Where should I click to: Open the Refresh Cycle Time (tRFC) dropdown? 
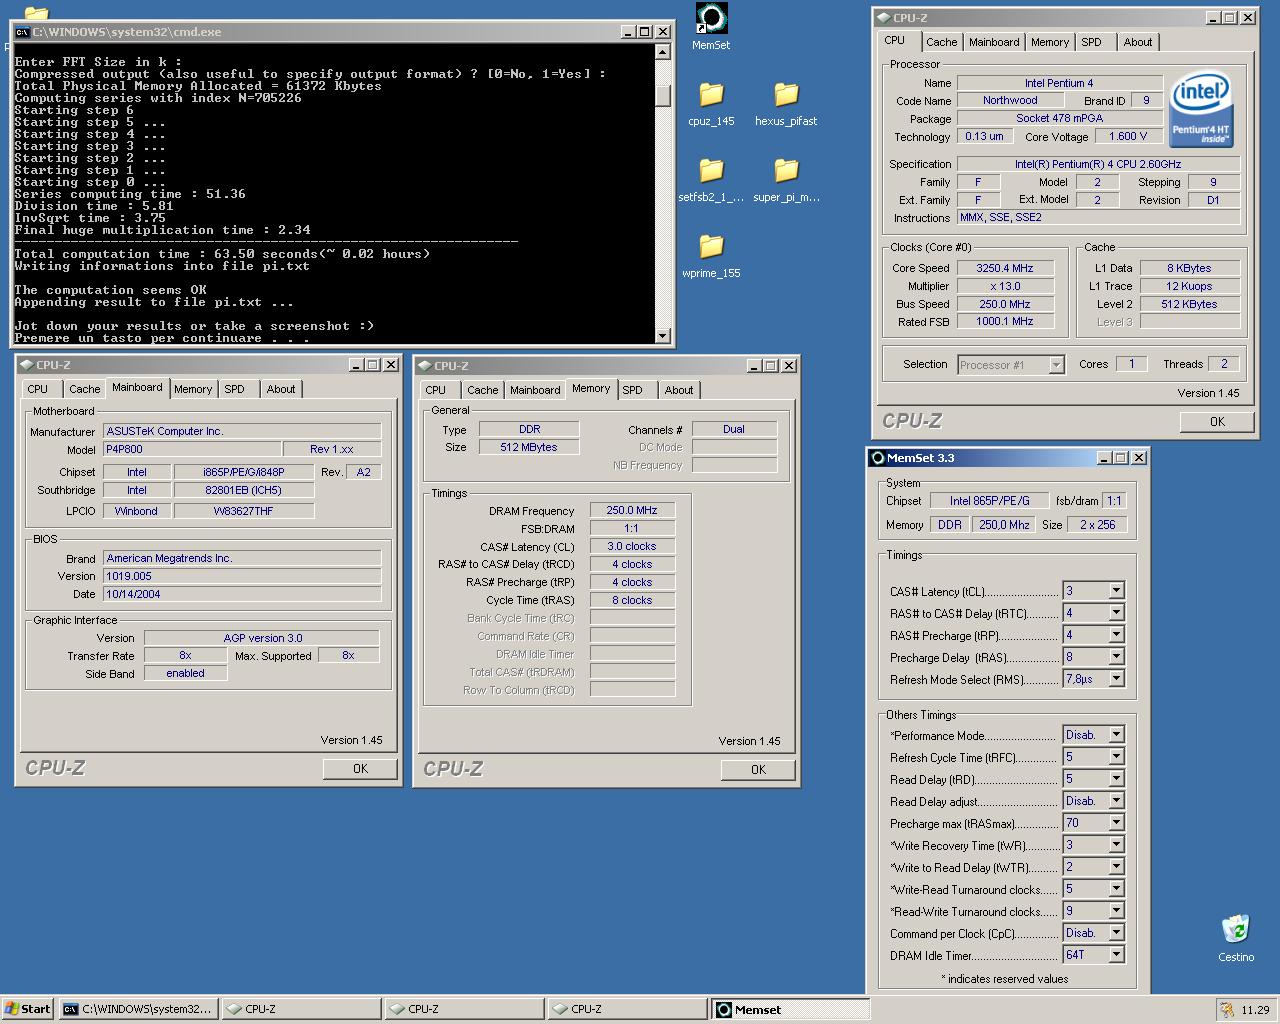[1116, 757]
